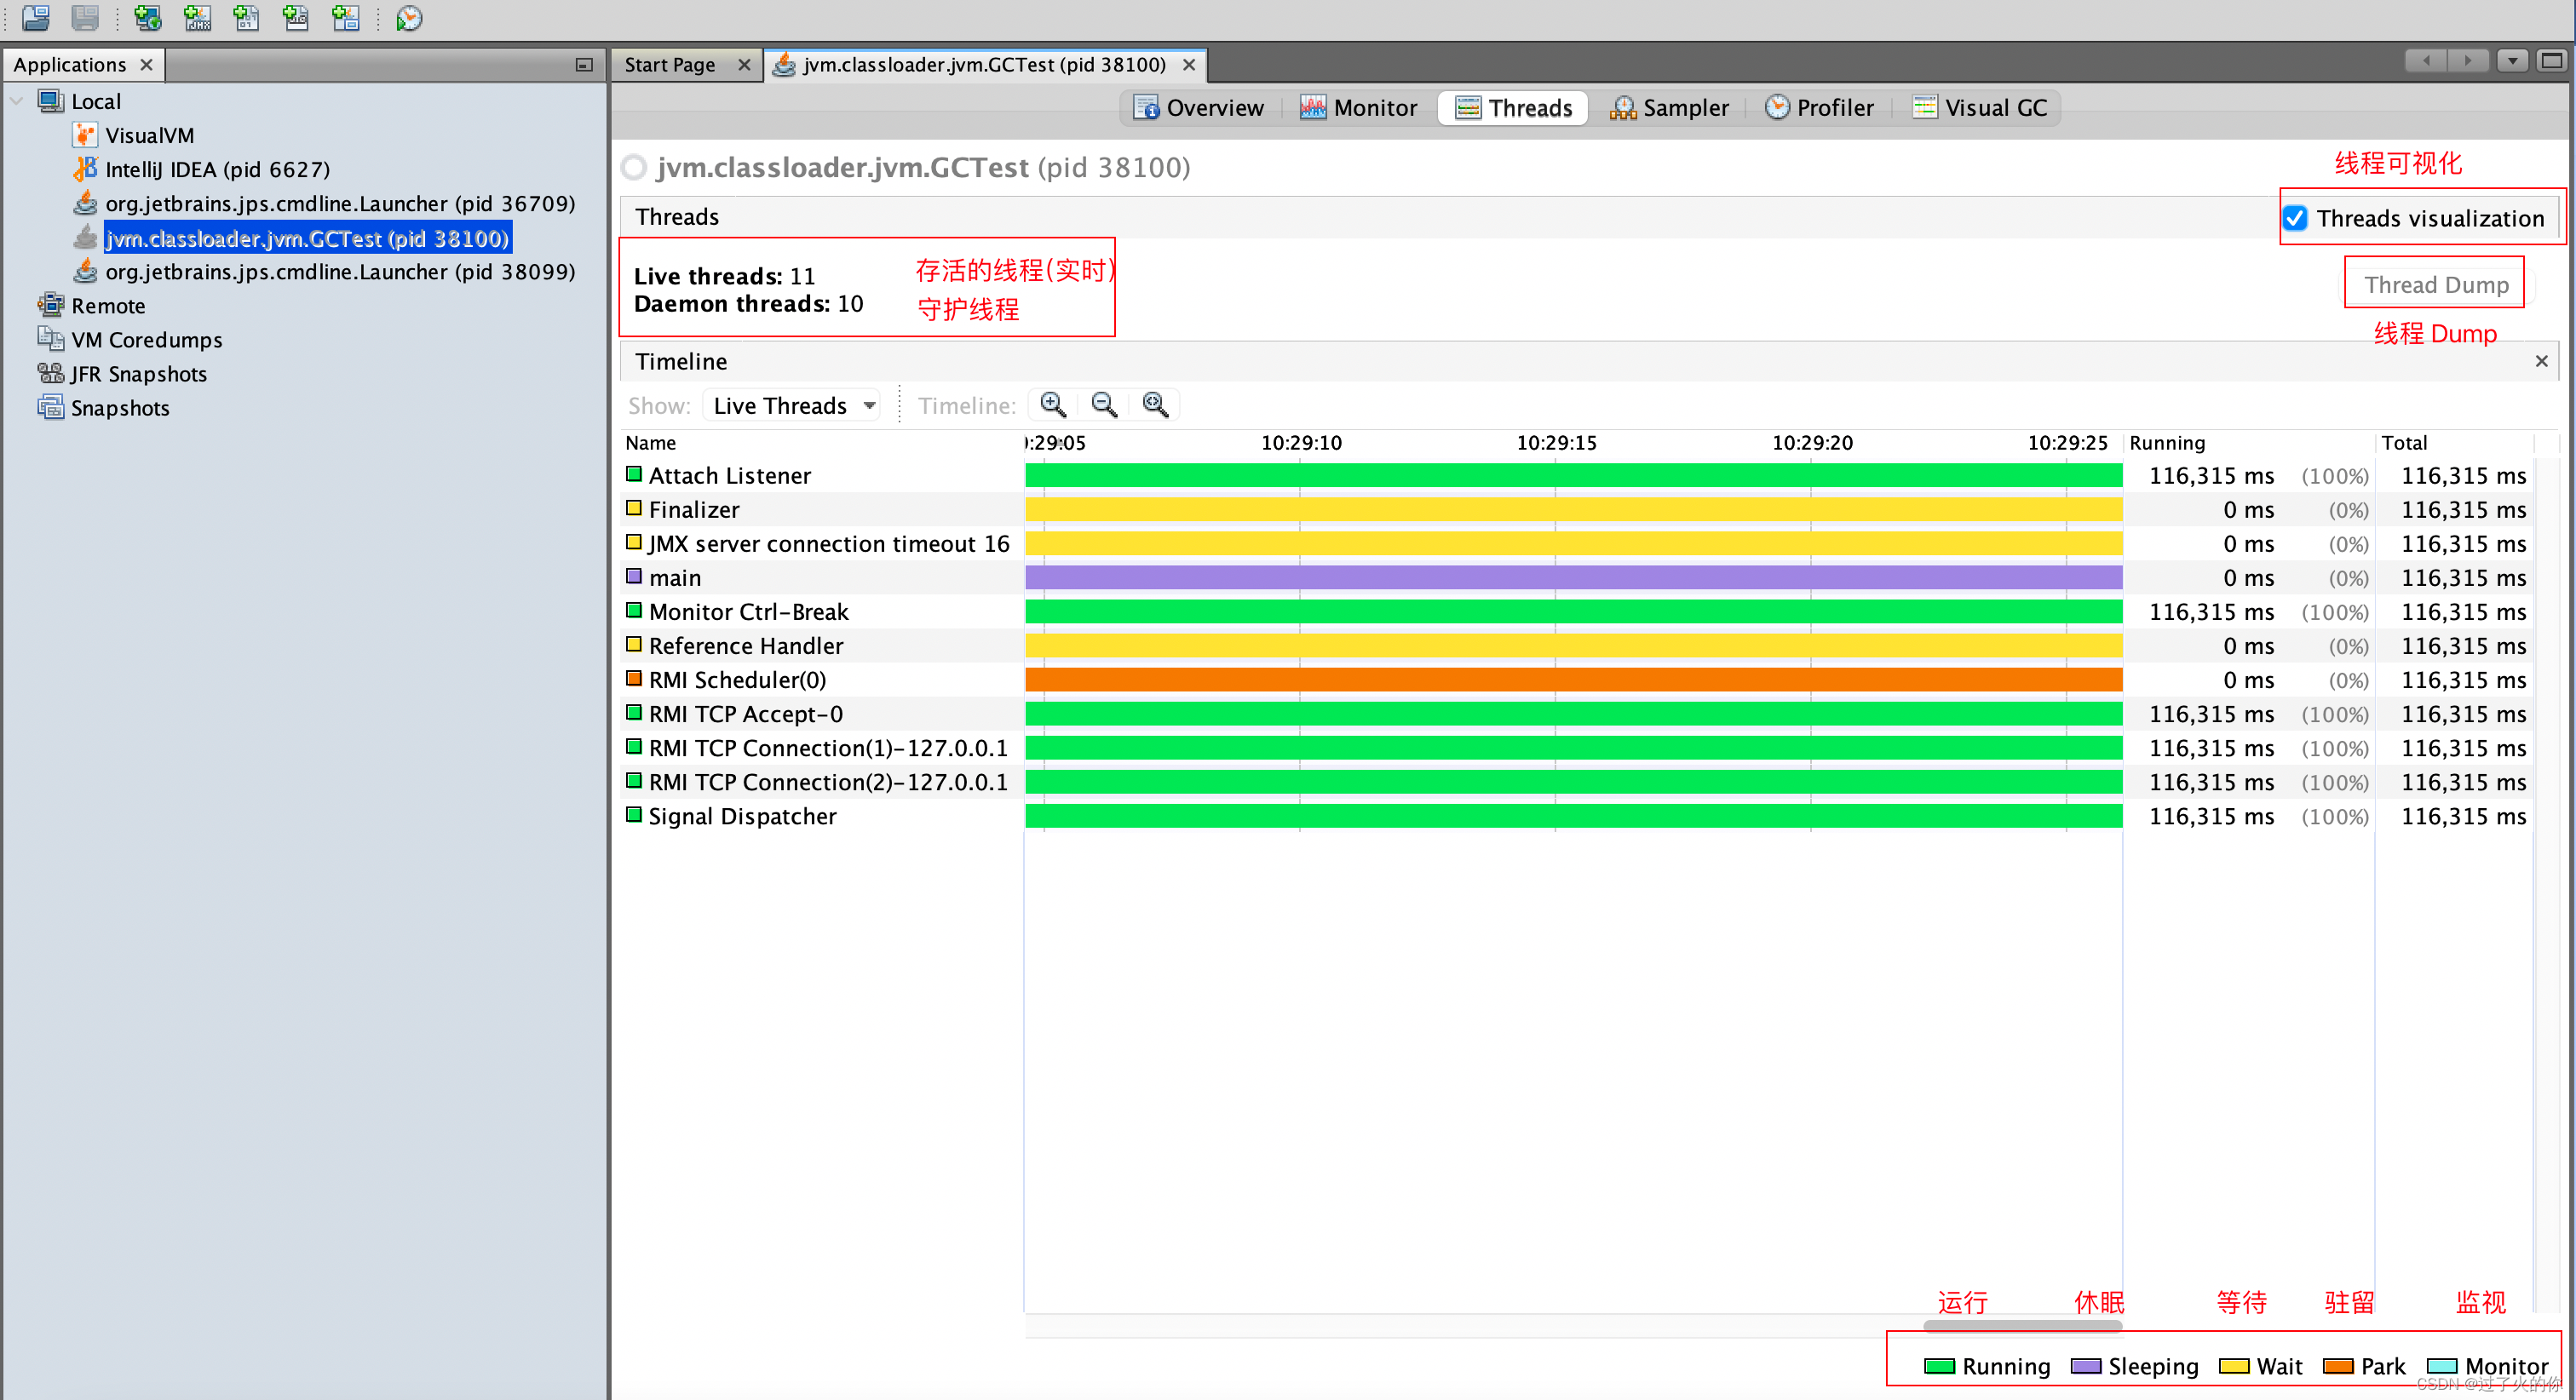Click the profiler clock icon in the toolbar
Image resolution: width=2576 pixels, height=1400 pixels.
pyautogui.click(x=409, y=17)
